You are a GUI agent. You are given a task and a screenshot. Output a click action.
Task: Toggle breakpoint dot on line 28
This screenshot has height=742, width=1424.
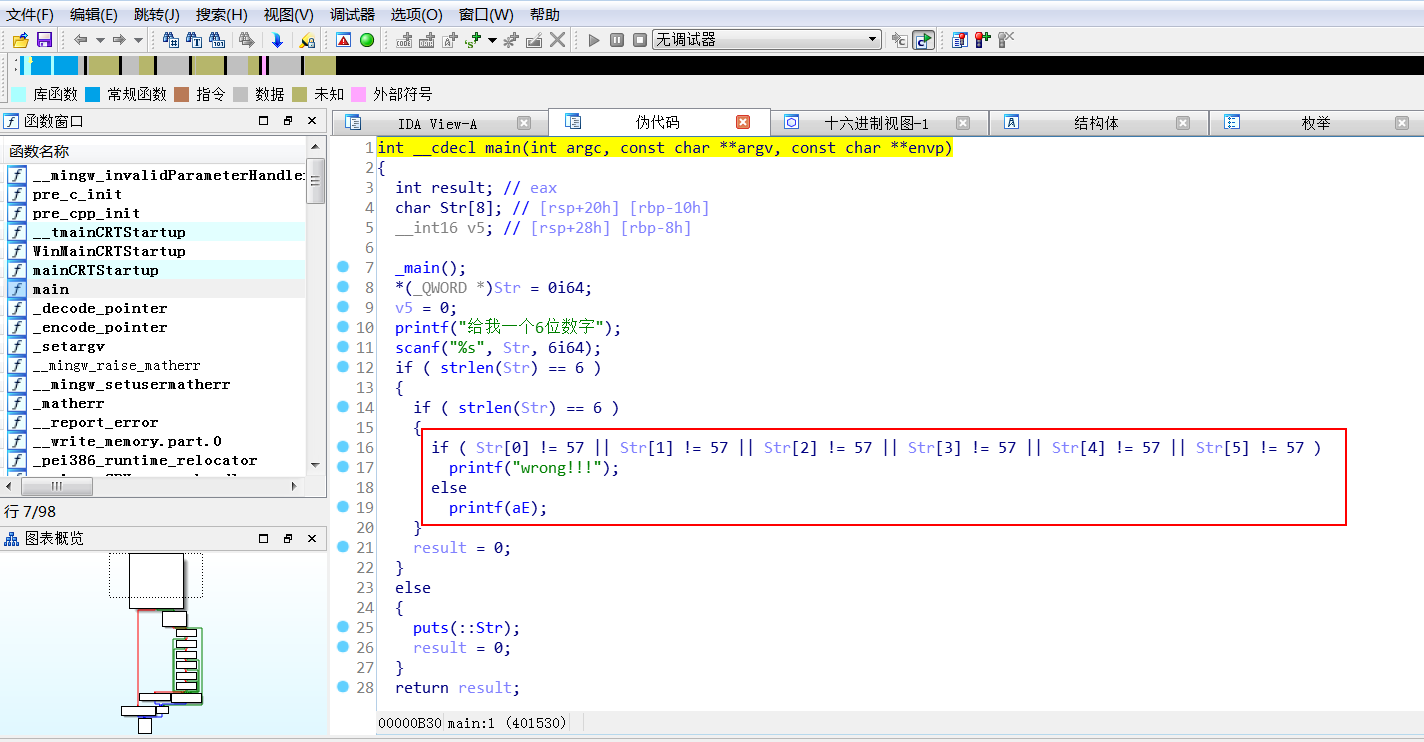point(343,687)
